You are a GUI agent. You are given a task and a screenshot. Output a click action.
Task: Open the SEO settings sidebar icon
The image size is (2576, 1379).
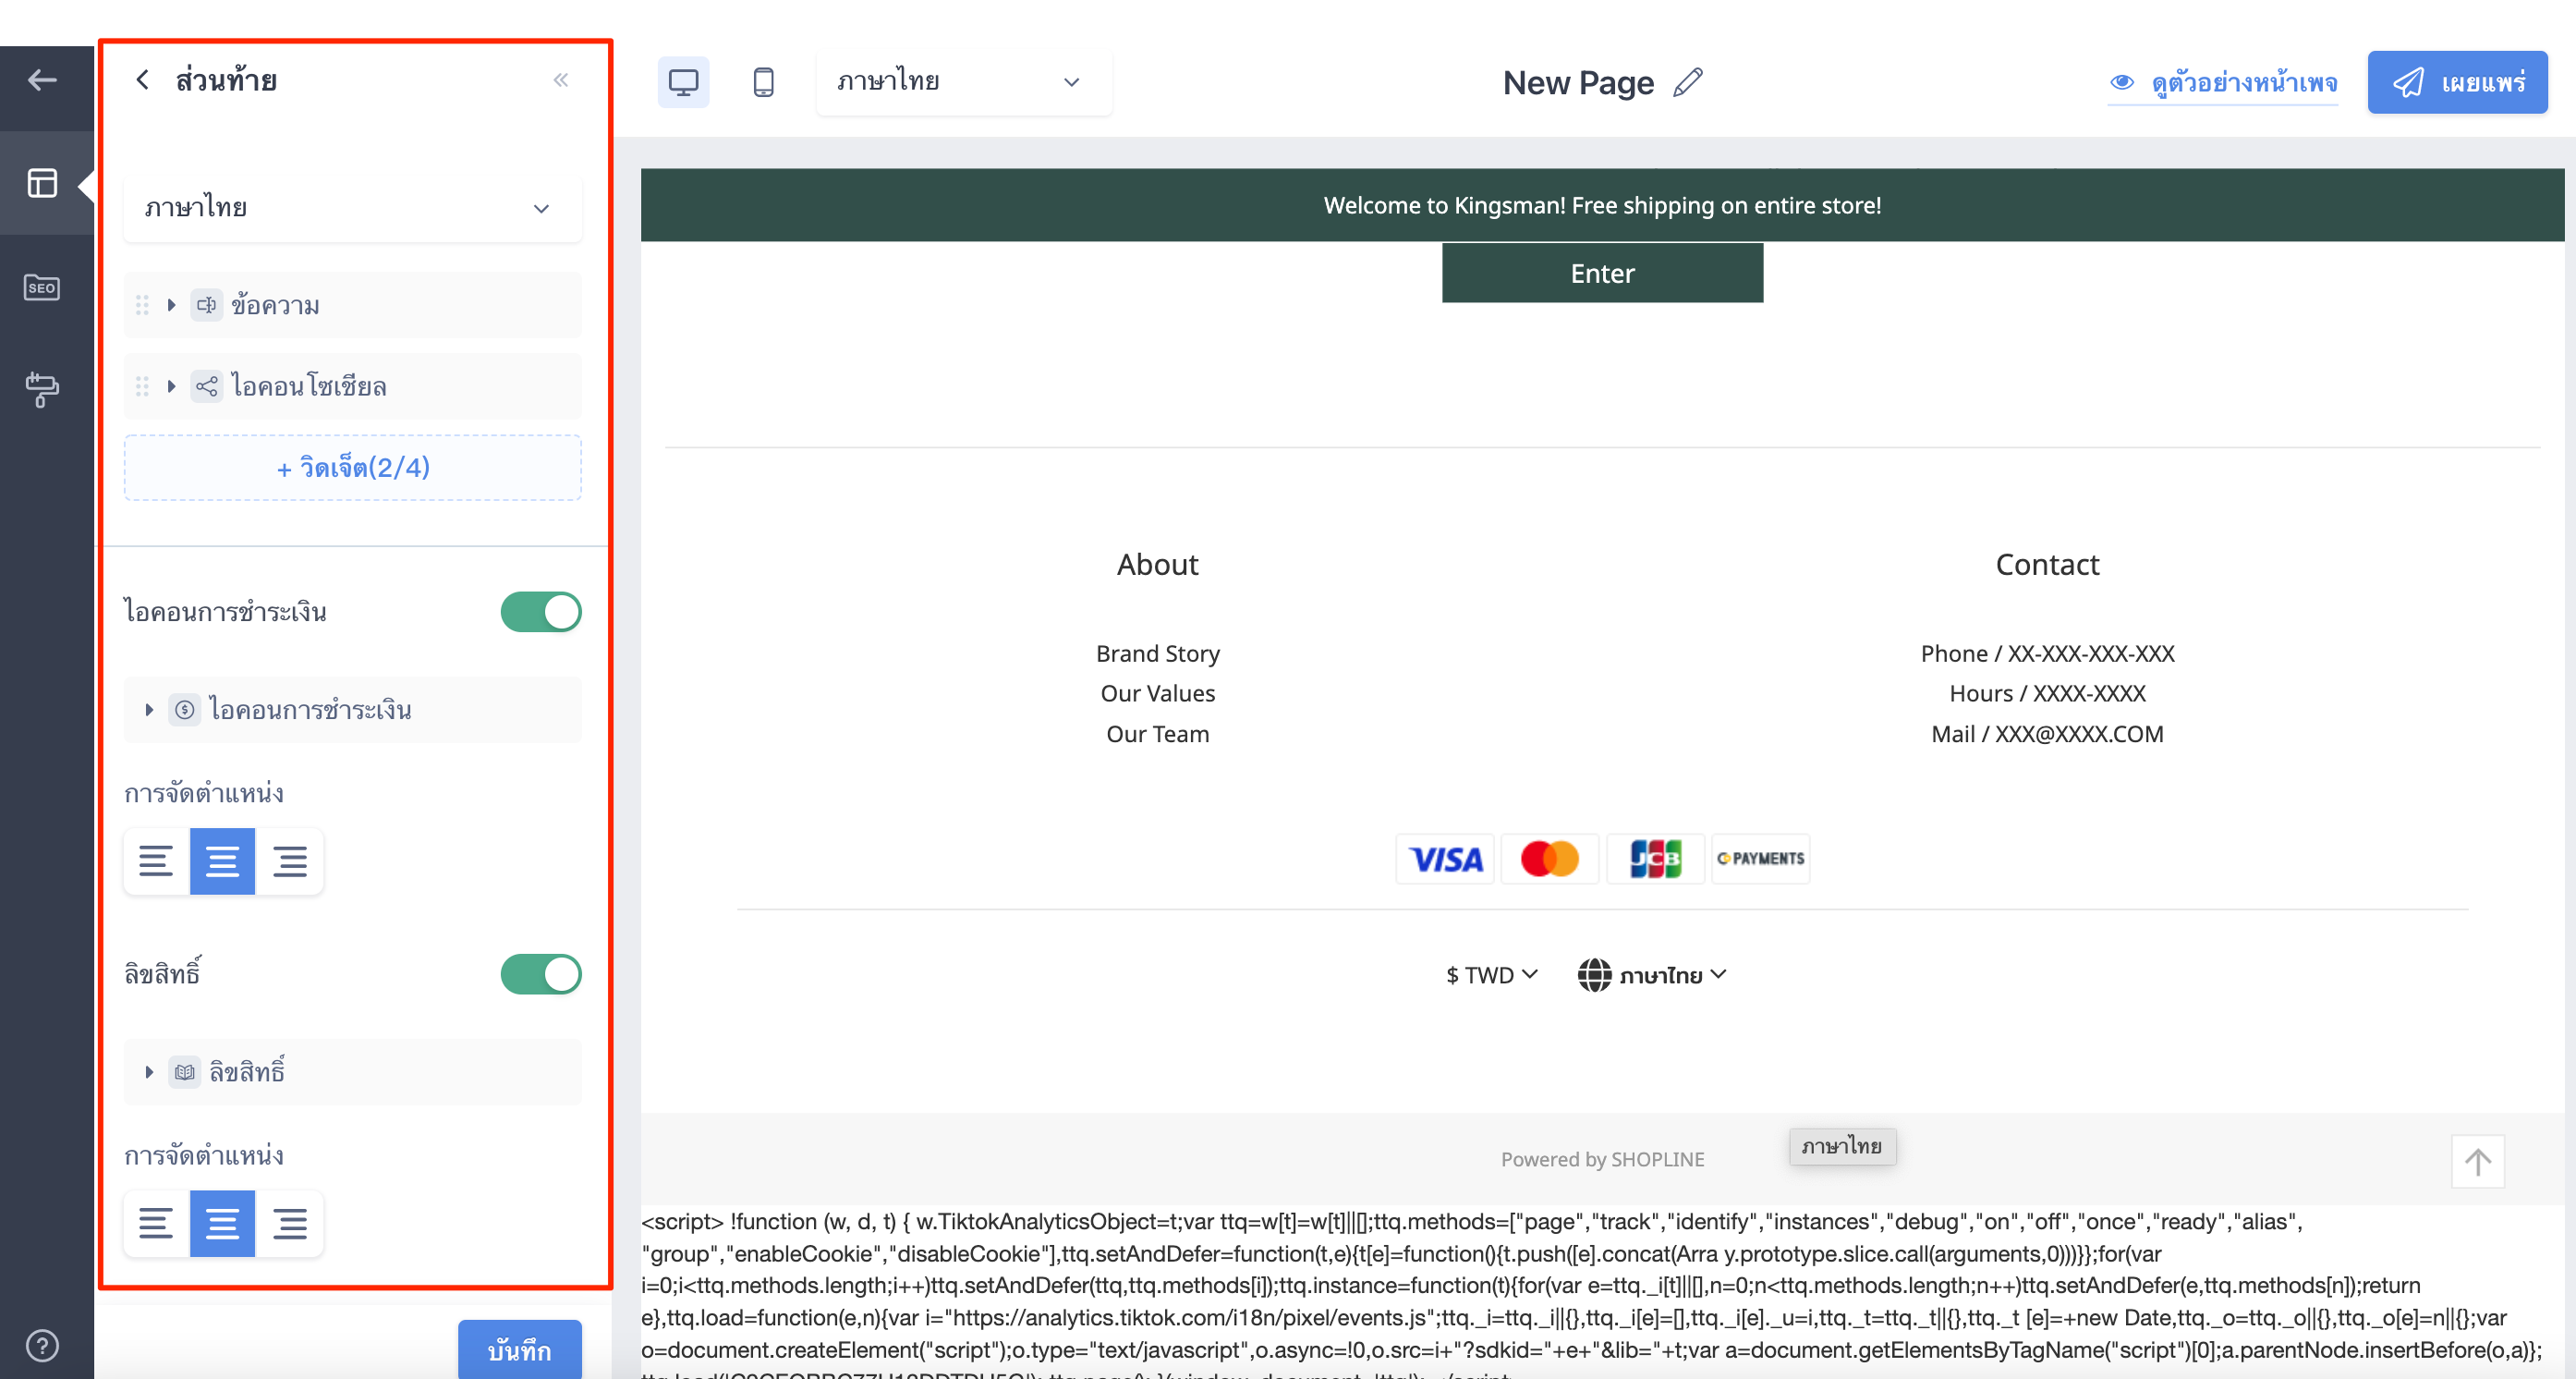[42, 288]
